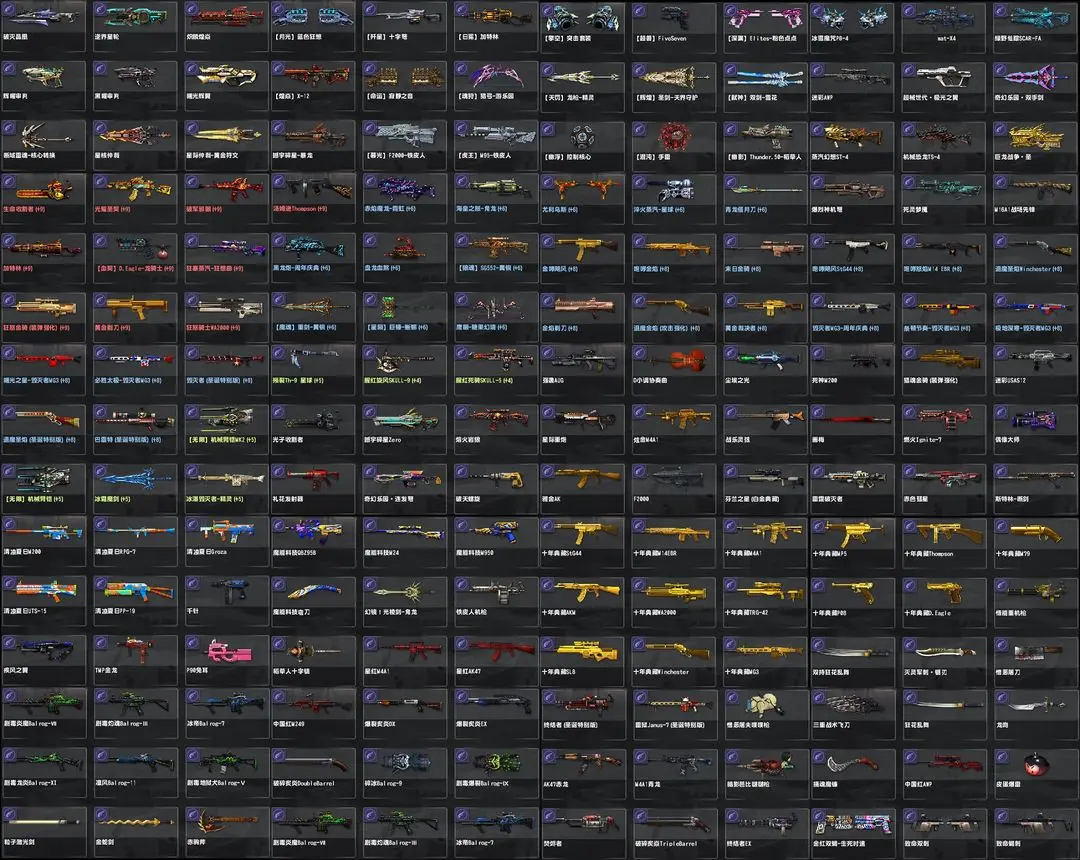This screenshot has width=1080, height=860.
Task: Click the 【深渊】Elites pink dual pistols thumbnail
Action: pyautogui.click(x=766, y=19)
